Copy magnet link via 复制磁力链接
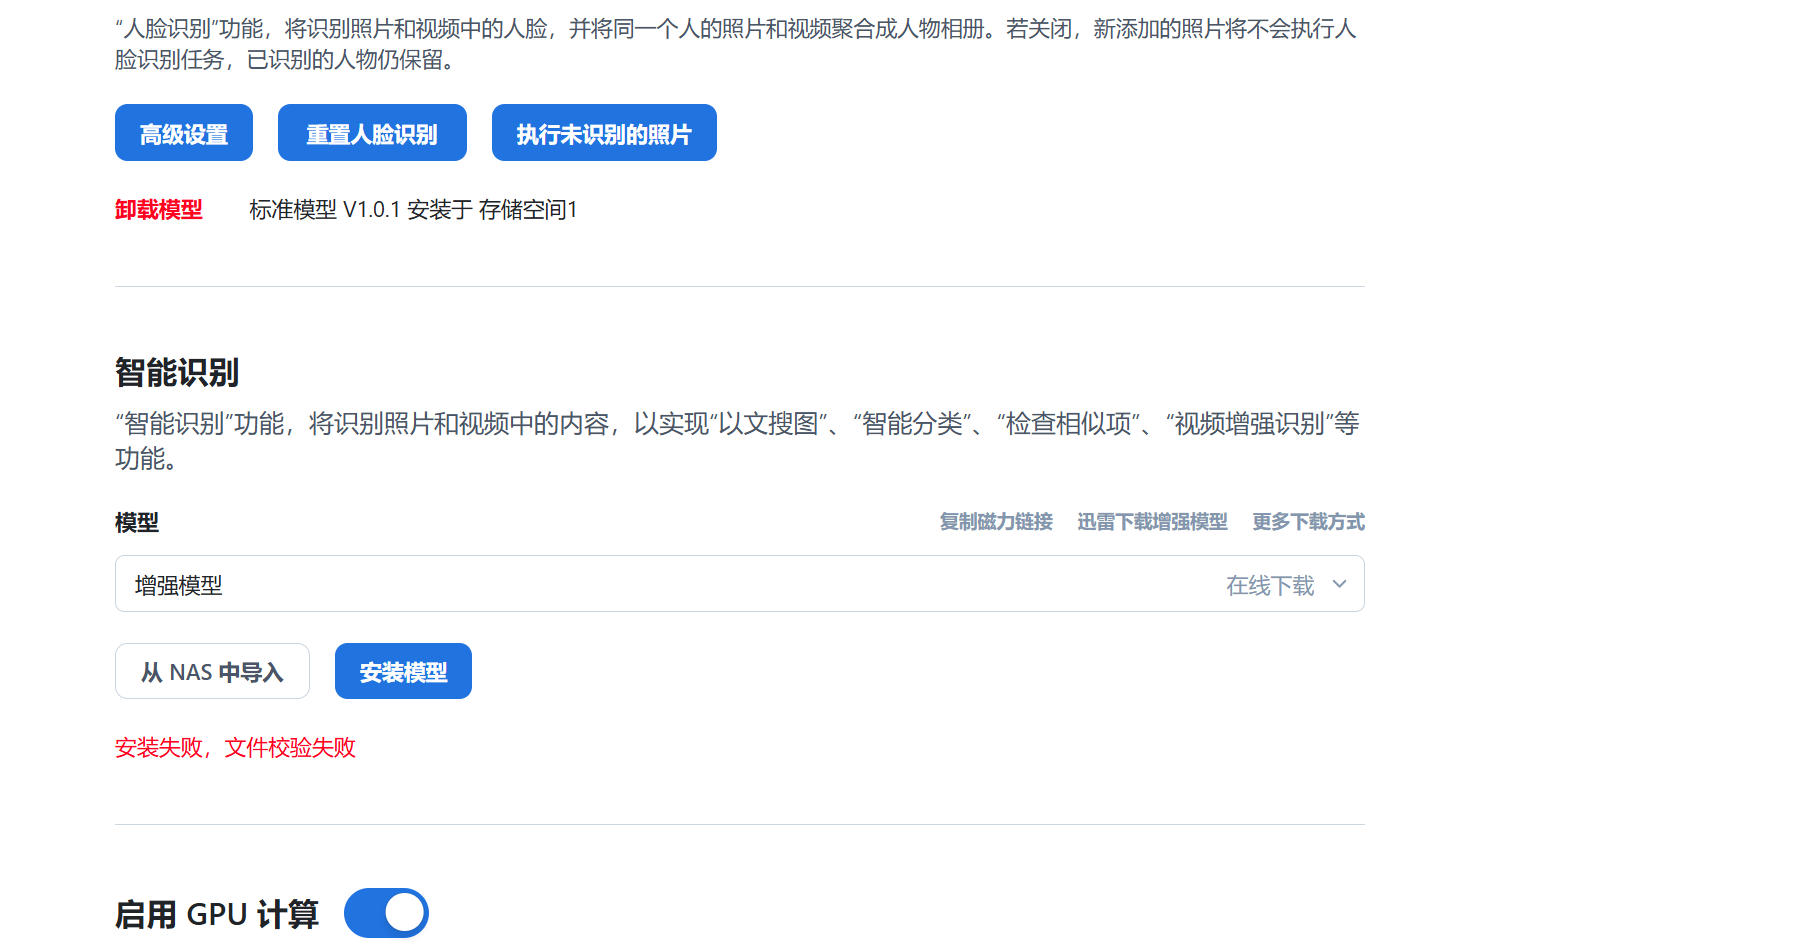This screenshot has width=1800, height=952. pyautogui.click(x=996, y=522)
